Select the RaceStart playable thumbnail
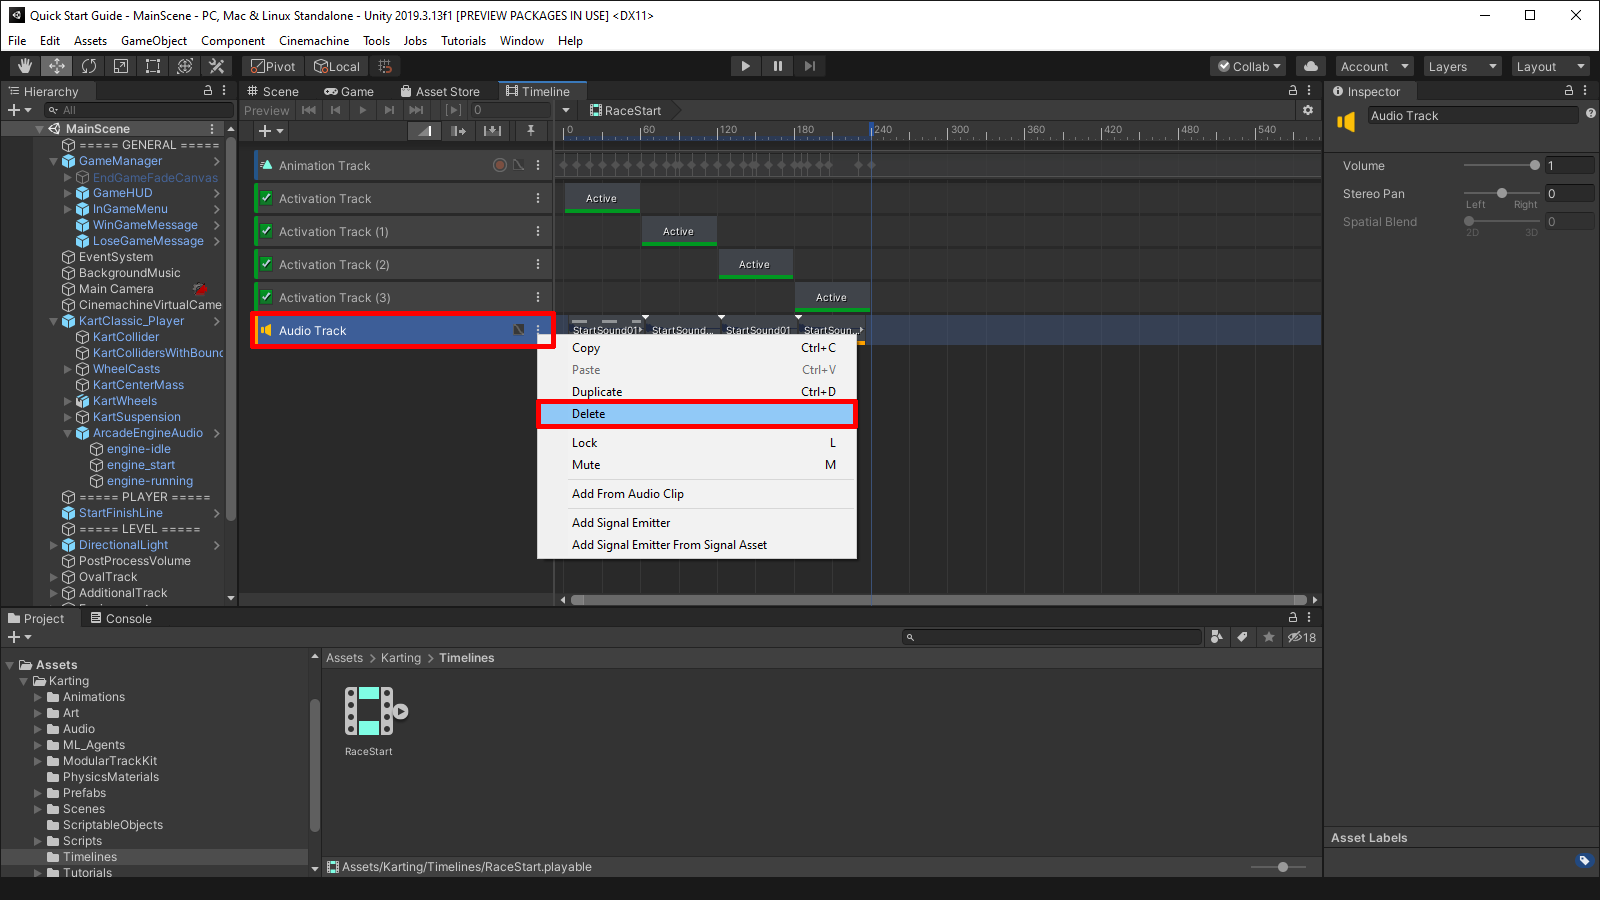Screen dimensions: 1600x900 (x=368, y=712)
